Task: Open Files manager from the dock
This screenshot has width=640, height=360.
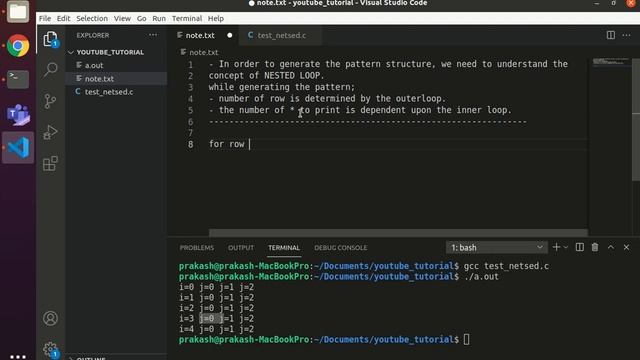Action: coord(18,11)
